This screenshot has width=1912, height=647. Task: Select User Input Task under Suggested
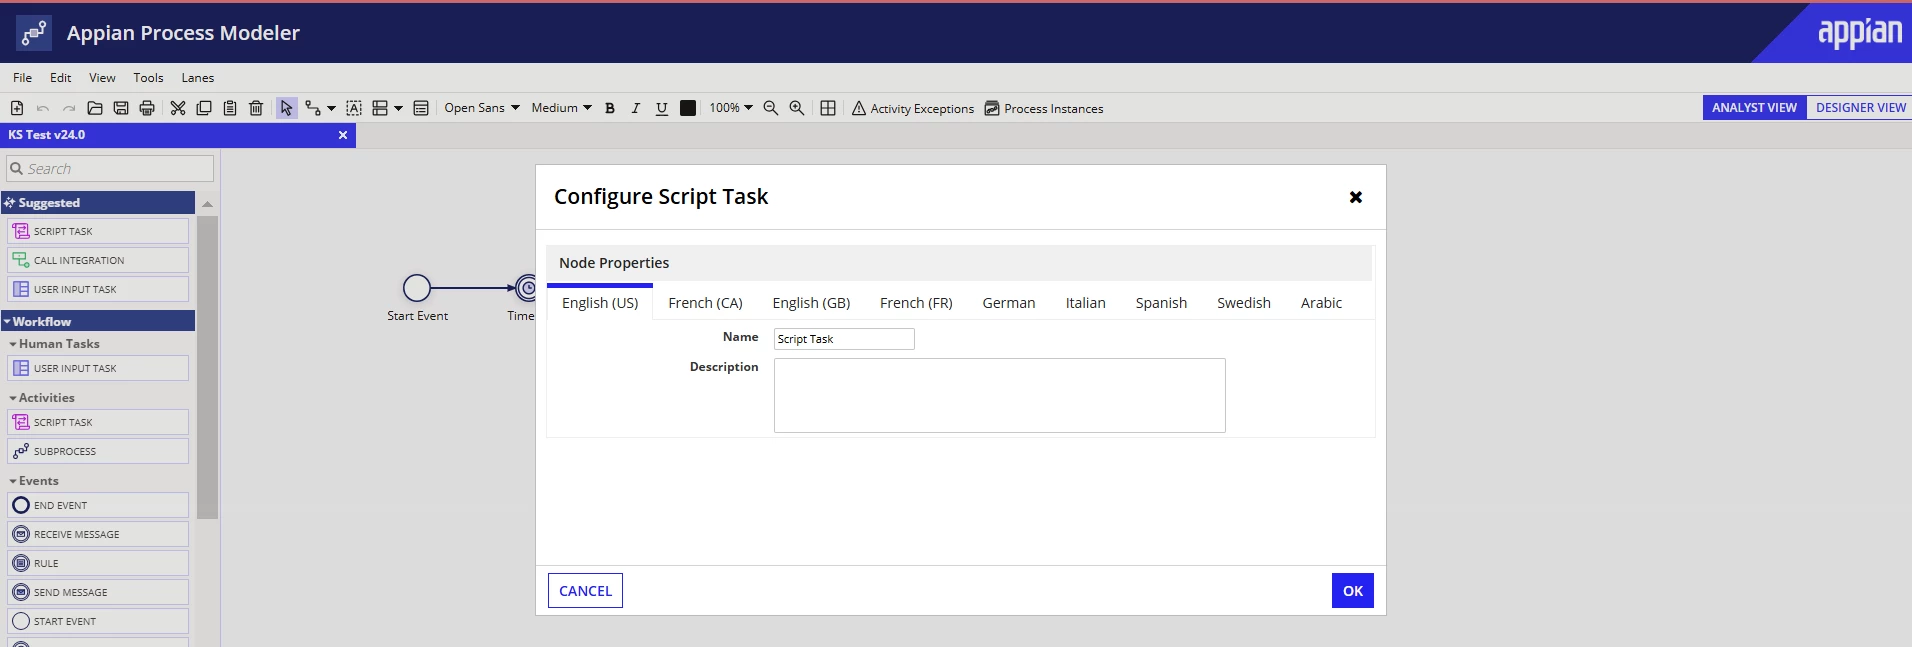tap(98, 289)
